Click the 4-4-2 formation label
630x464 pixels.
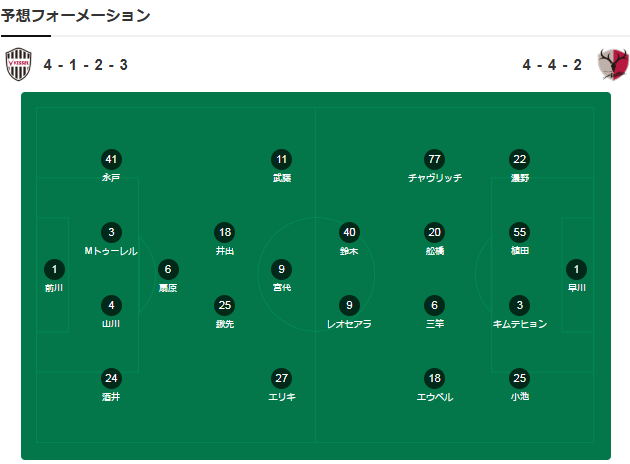(552, 65)
